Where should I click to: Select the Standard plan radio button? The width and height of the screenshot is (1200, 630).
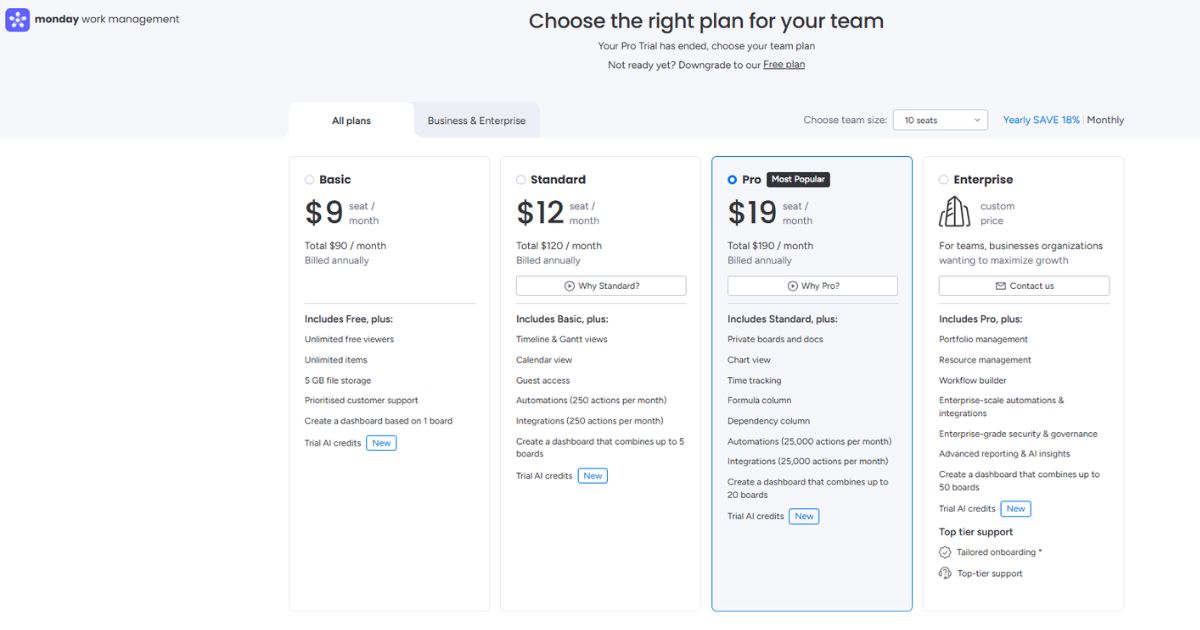point(521,180)
